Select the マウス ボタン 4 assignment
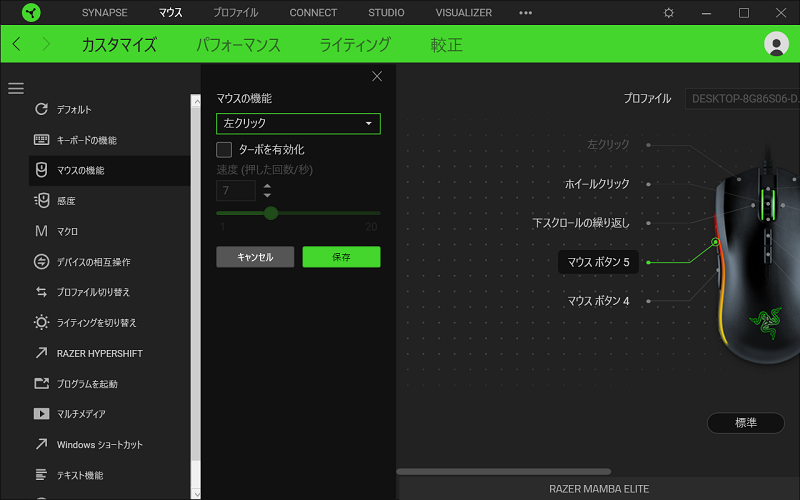This screenshot has height=500, width=800. (598, 301)
